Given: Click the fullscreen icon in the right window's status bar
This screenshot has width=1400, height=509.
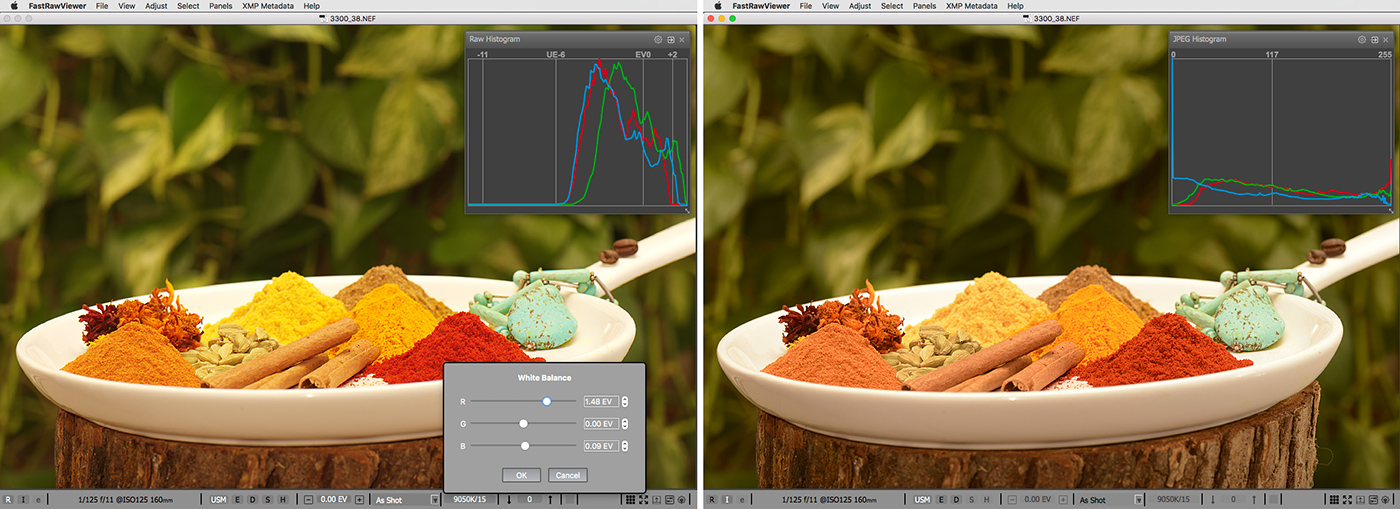Looking at the screenshot, I should [1349, 499].
